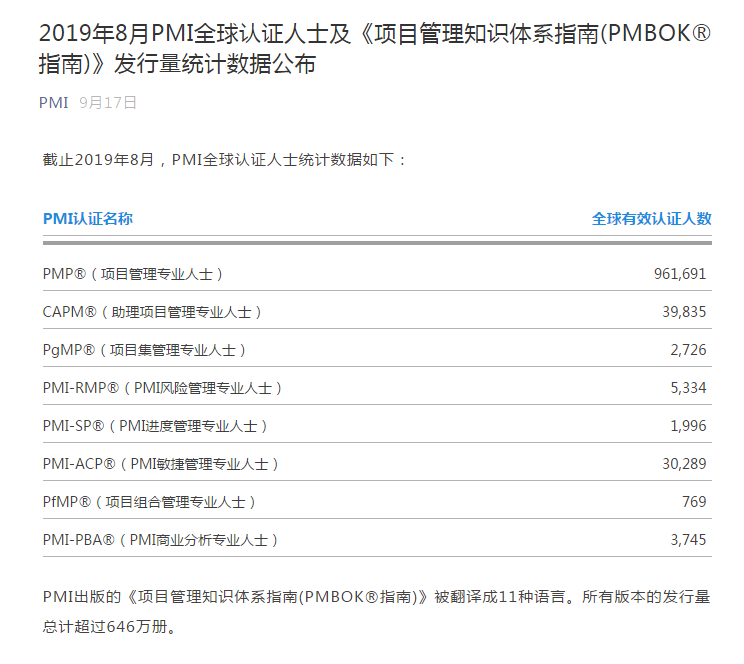Screen dimensions: 744x664
Task: Select the PMI-PBA® (PMI商业分析专业人士) row label
Action: tap(160, 540)
